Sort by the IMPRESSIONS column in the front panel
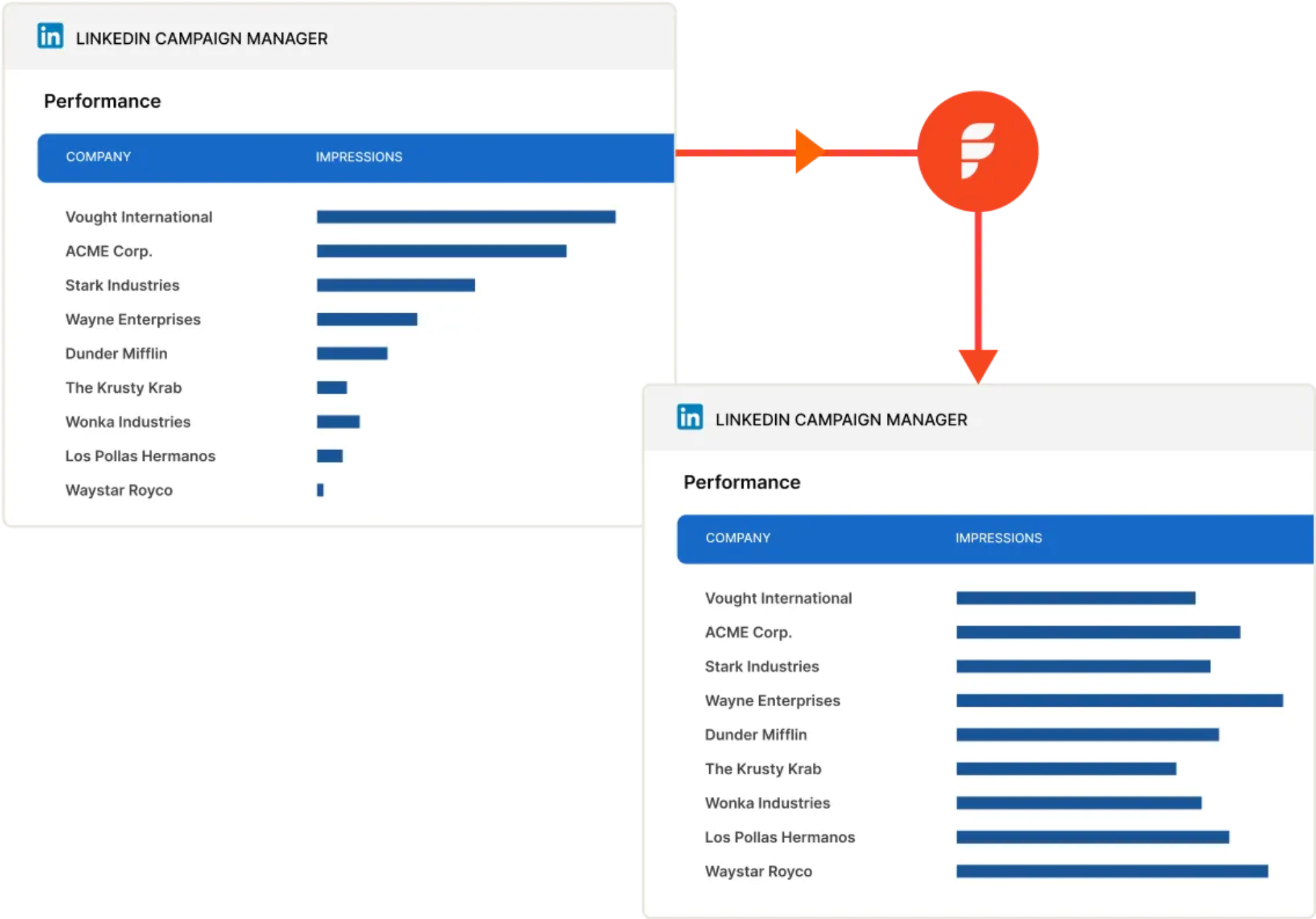This screenshot has width=1316, height=919. pyautogui.click(x=999, y=538)
